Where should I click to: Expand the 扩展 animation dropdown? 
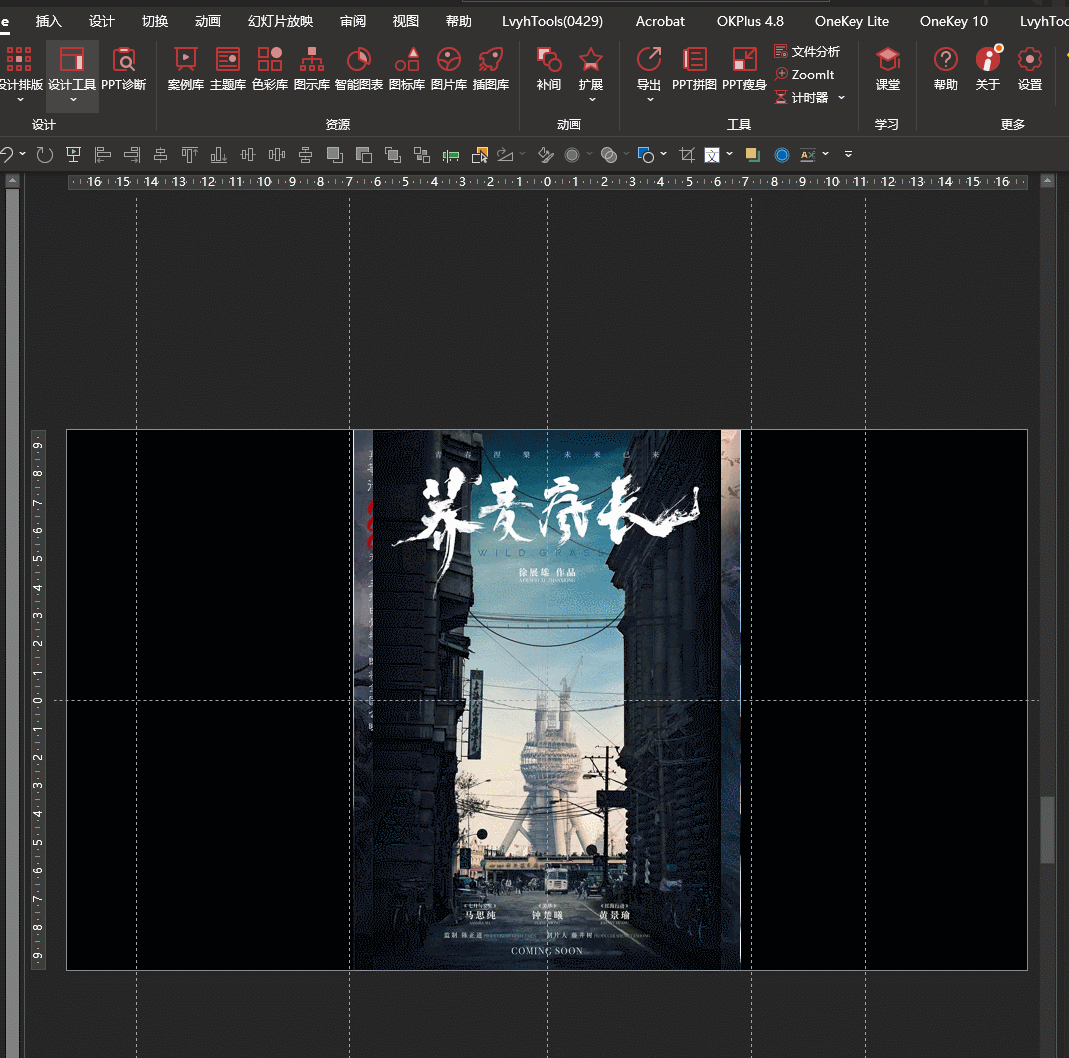[592, 100]
